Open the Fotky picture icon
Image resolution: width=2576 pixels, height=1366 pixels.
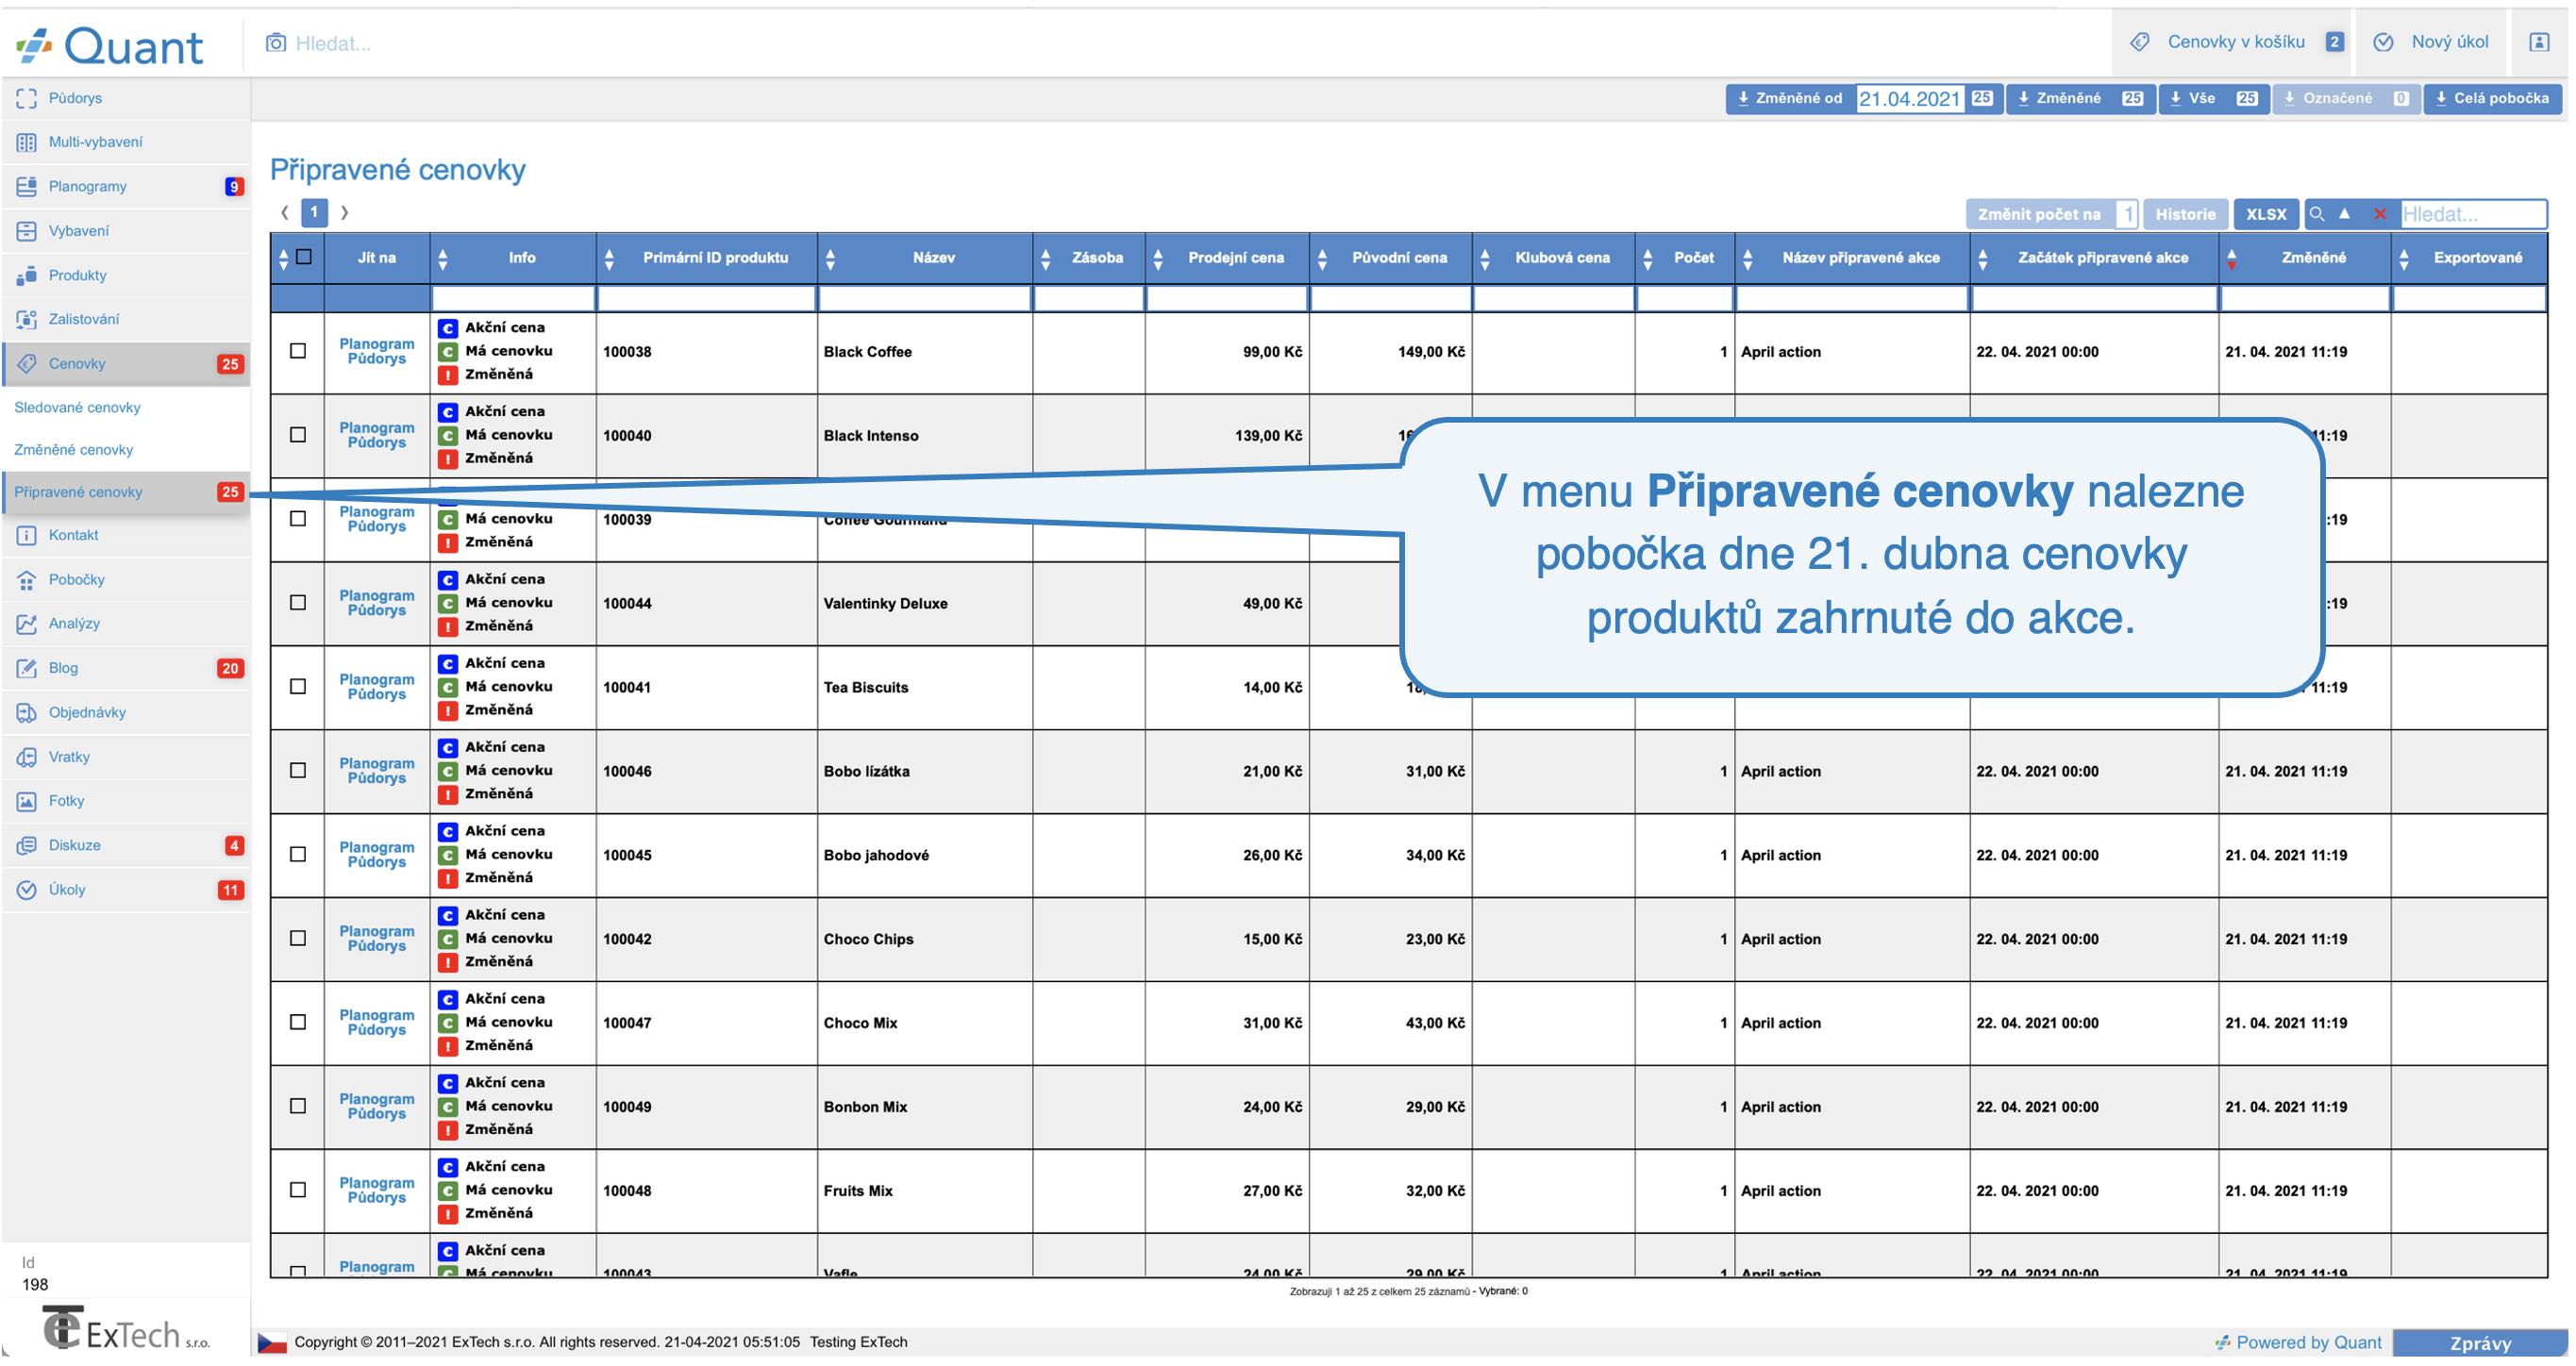27,801
